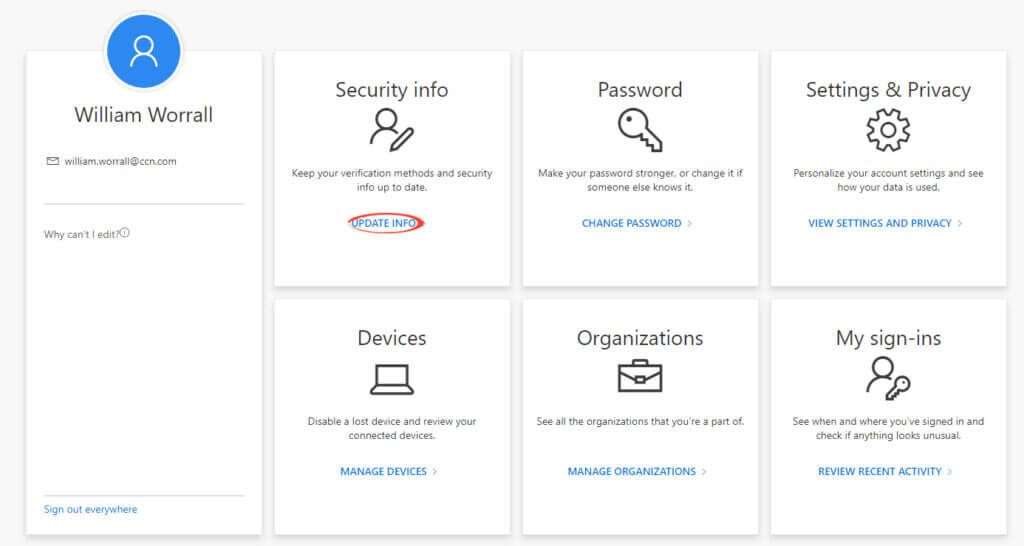This screenshot has height=546, width=1024.
Task: Open the UPDATE INFO link
Action: coord(384,223)
